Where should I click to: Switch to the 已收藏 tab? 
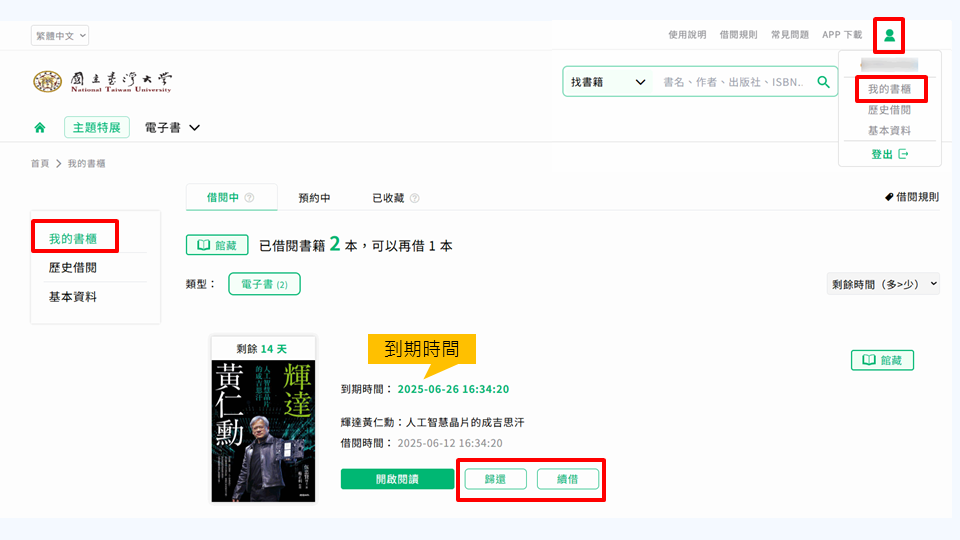(388, 198)
